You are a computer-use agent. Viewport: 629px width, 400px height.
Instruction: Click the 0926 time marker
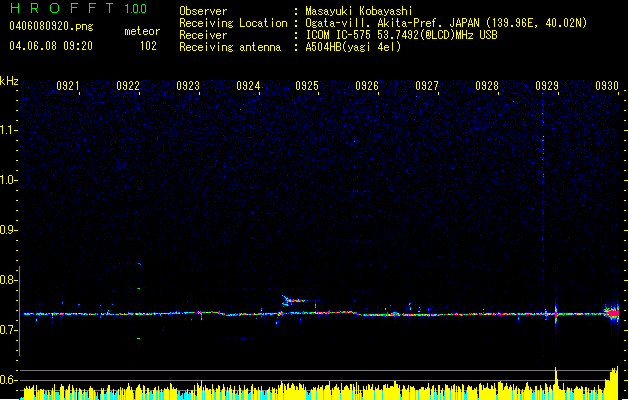(x=367, y=85)
